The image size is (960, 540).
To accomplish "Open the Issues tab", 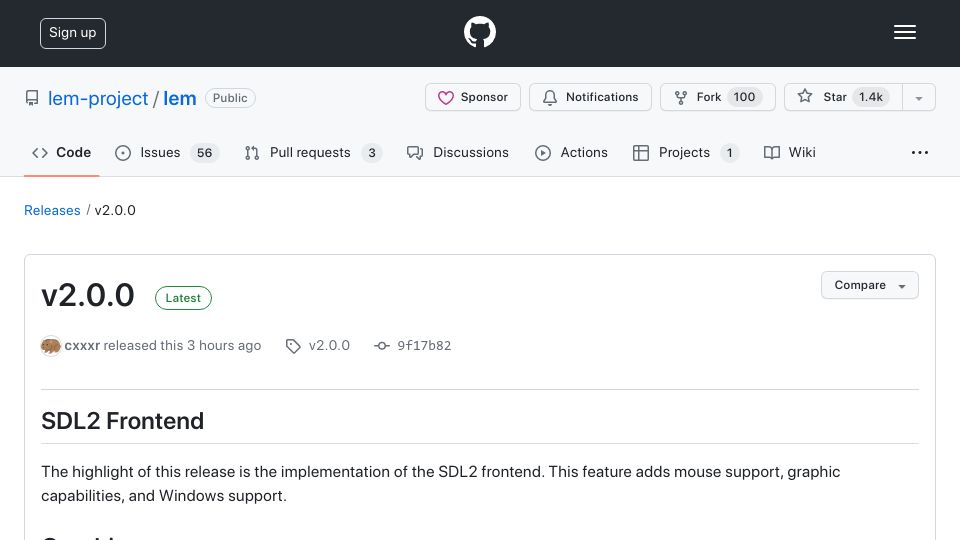I will (167, 152).
